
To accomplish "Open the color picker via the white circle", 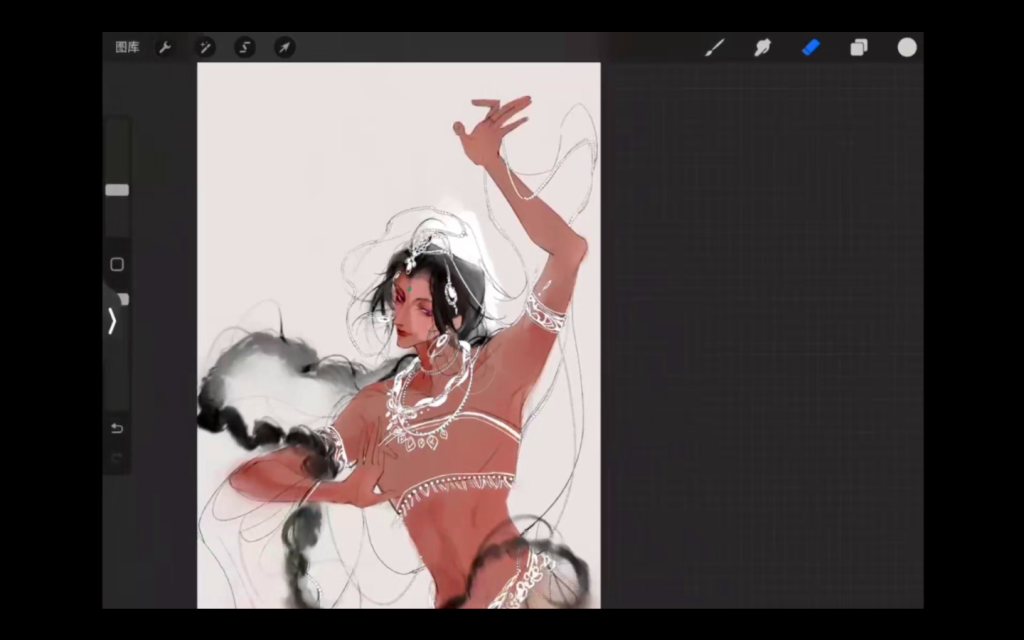I will tap(907, 47).
